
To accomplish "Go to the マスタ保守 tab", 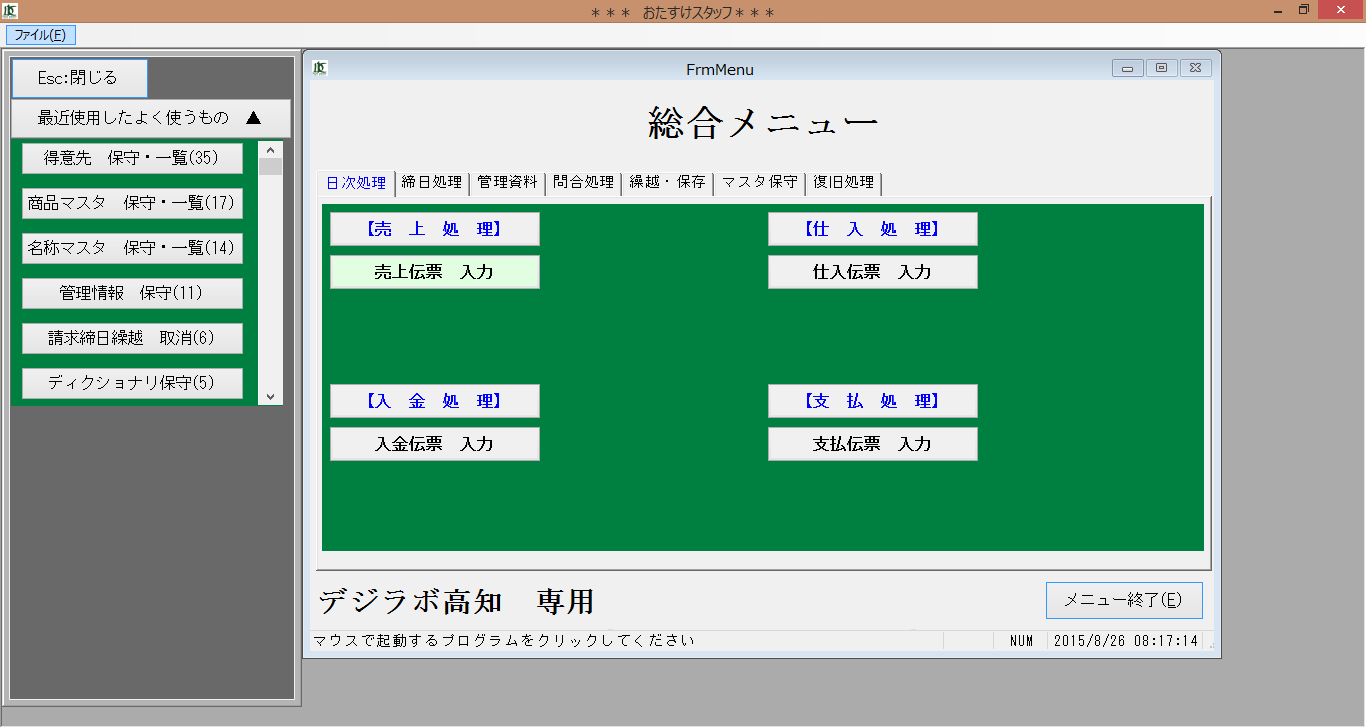I will [x=759, y=183].
